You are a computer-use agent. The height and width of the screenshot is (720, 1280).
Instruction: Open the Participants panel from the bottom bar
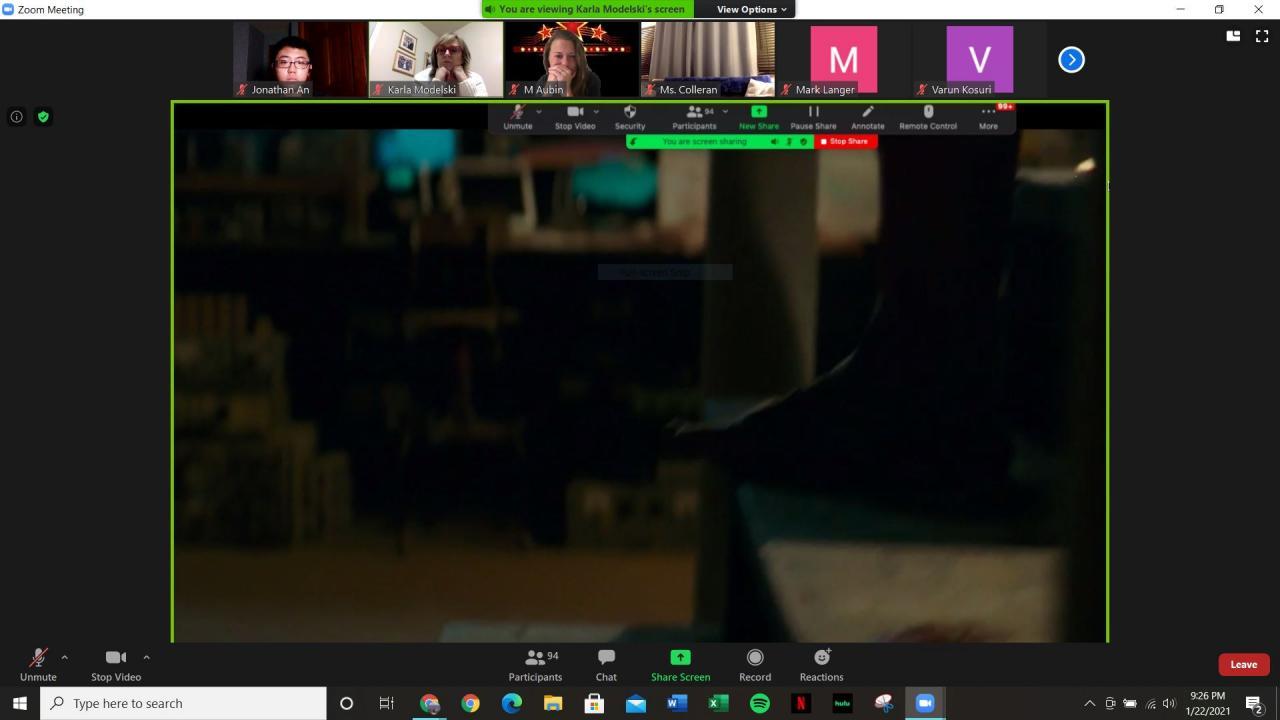(x=535, y=664)
